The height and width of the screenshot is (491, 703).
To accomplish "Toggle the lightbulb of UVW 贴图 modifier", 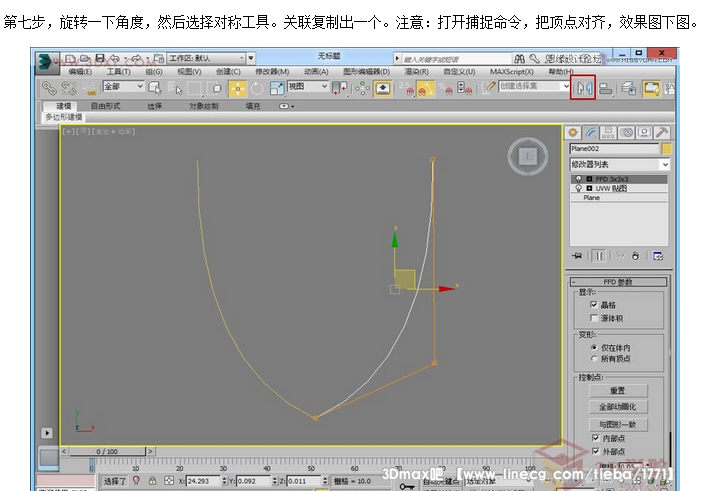I will [x=579, y=188].
